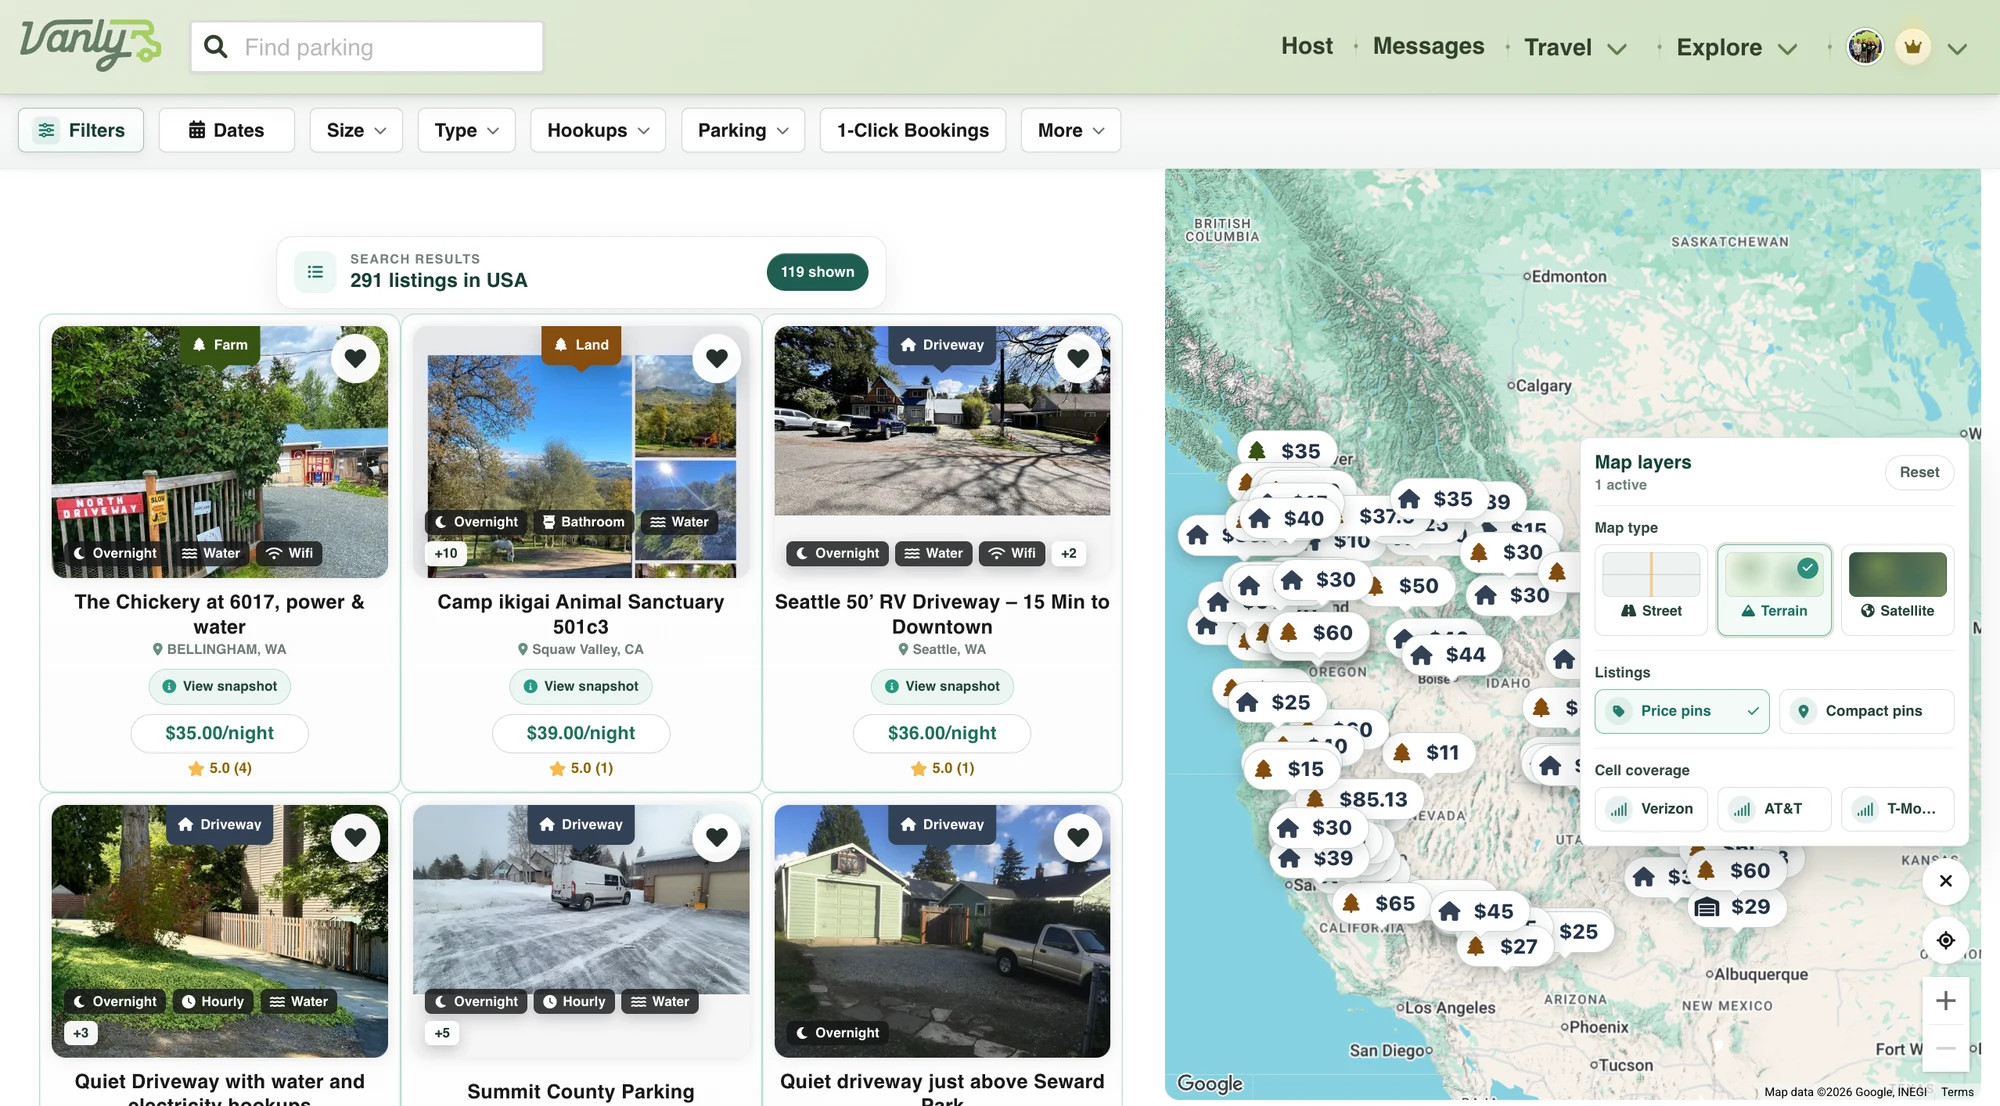Open the user profile avatar
This screenshot has width=2000, height=1106.
click(1865, 47)
